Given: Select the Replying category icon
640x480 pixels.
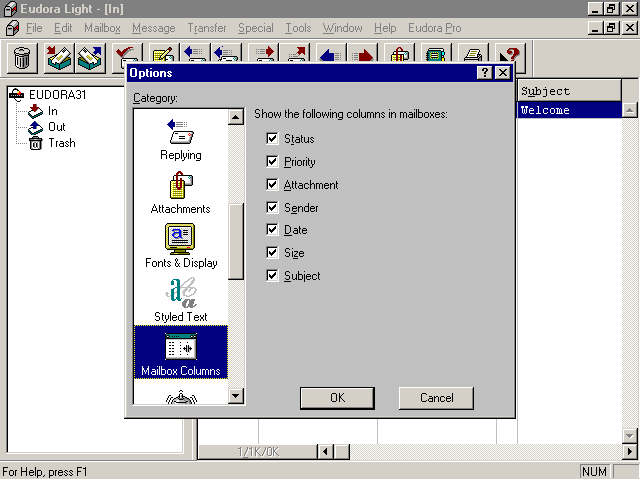Looking at the screenshot, I should click(181, 139).
